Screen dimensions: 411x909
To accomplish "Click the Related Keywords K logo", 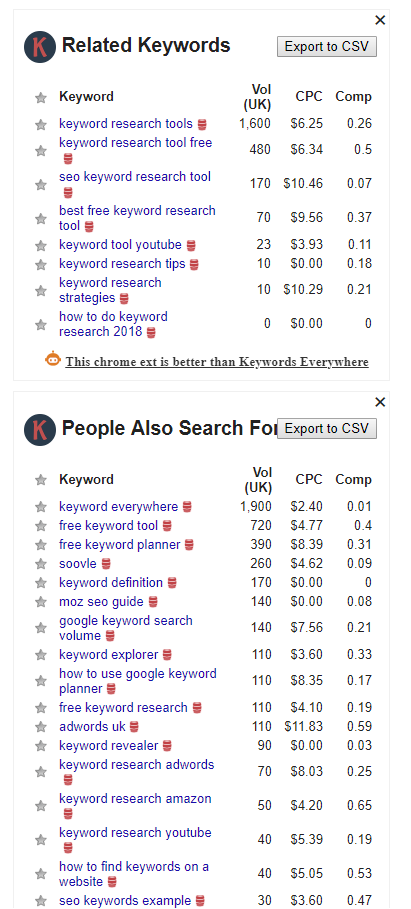I will 39,46.
